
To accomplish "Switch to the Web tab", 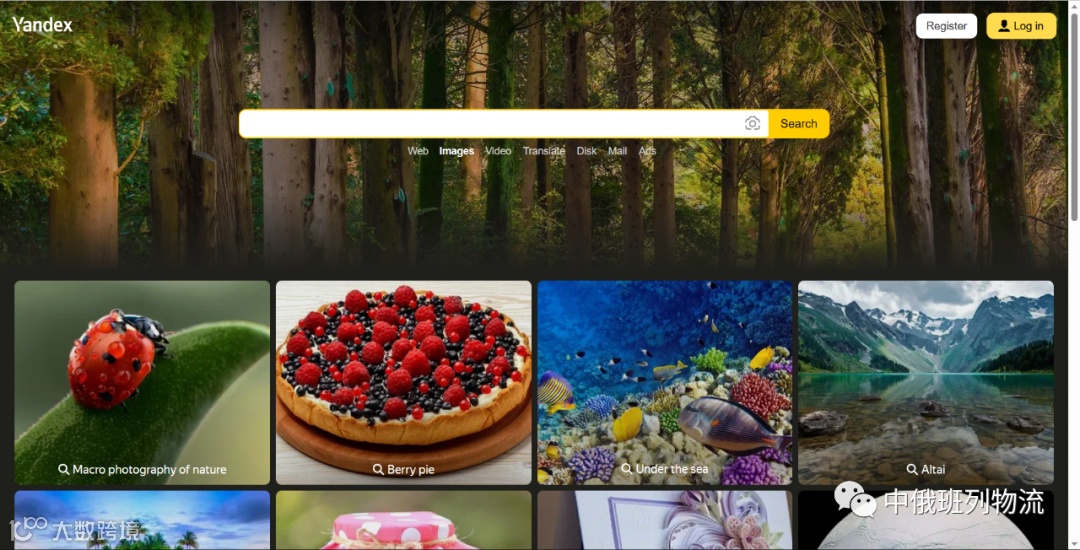I will [417, 151].
